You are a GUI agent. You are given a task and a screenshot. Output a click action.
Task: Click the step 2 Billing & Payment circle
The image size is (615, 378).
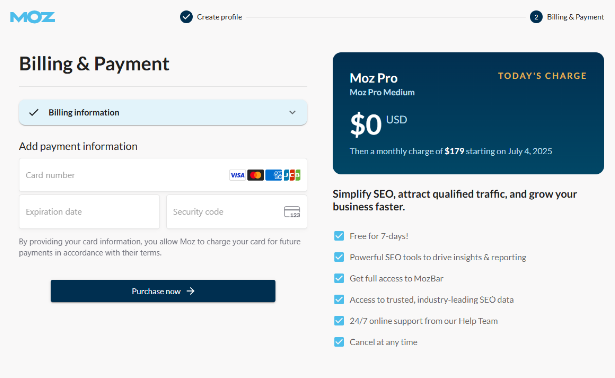click(x=536, y=17)
